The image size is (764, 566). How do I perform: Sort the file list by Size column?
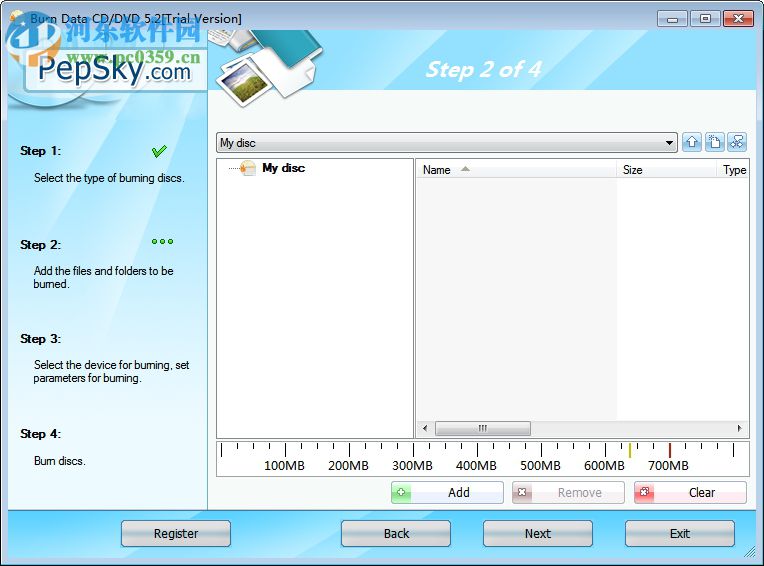[x=667, y=170]
